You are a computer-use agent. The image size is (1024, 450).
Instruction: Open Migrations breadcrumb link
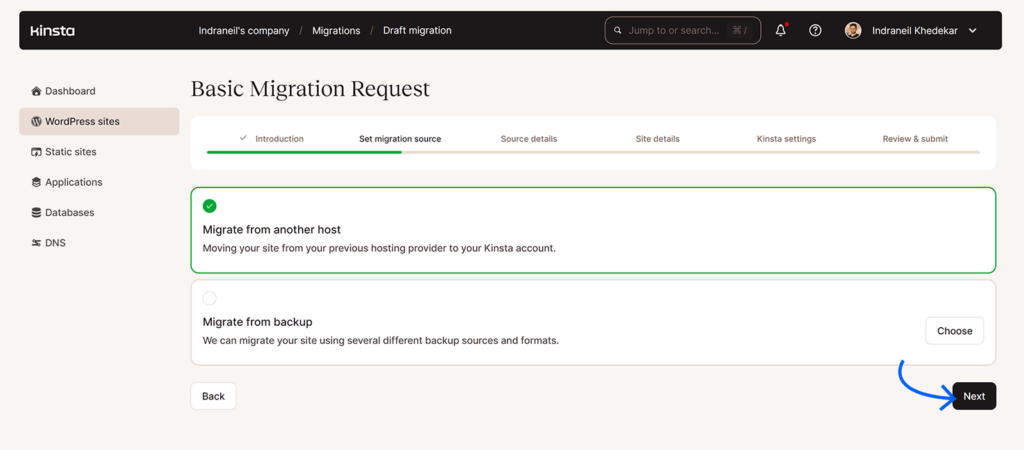pos(336,31)
